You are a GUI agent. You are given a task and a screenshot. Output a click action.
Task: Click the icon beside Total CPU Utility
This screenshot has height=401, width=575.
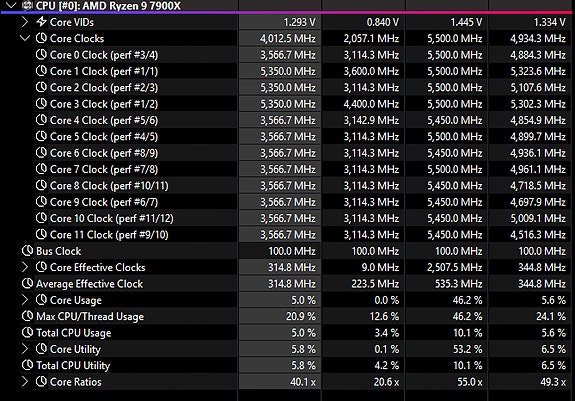point(28,365)
